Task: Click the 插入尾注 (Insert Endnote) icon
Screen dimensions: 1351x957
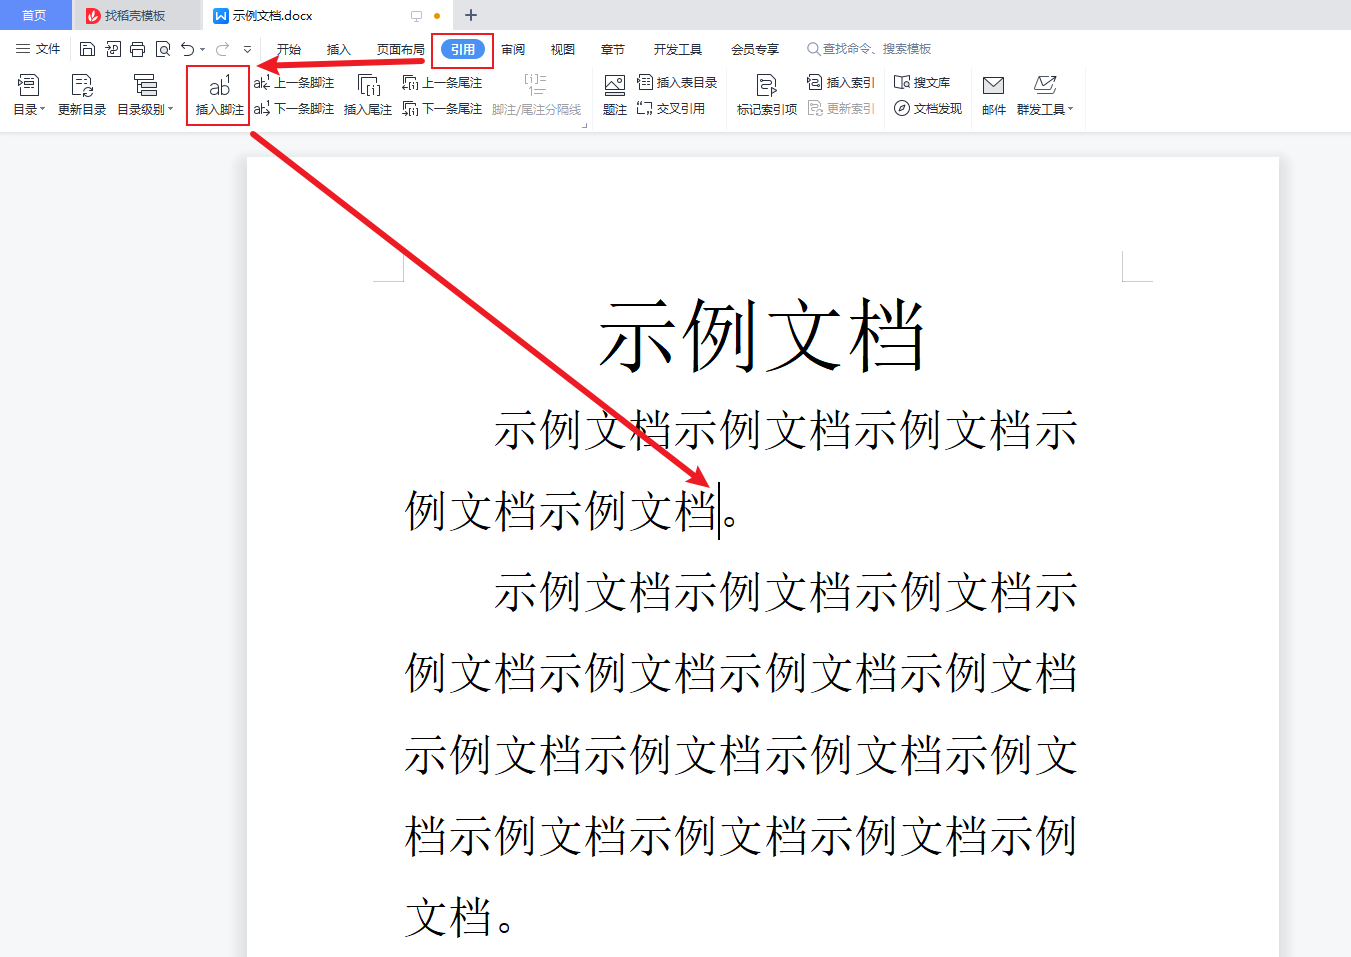Action: [371, 95]
